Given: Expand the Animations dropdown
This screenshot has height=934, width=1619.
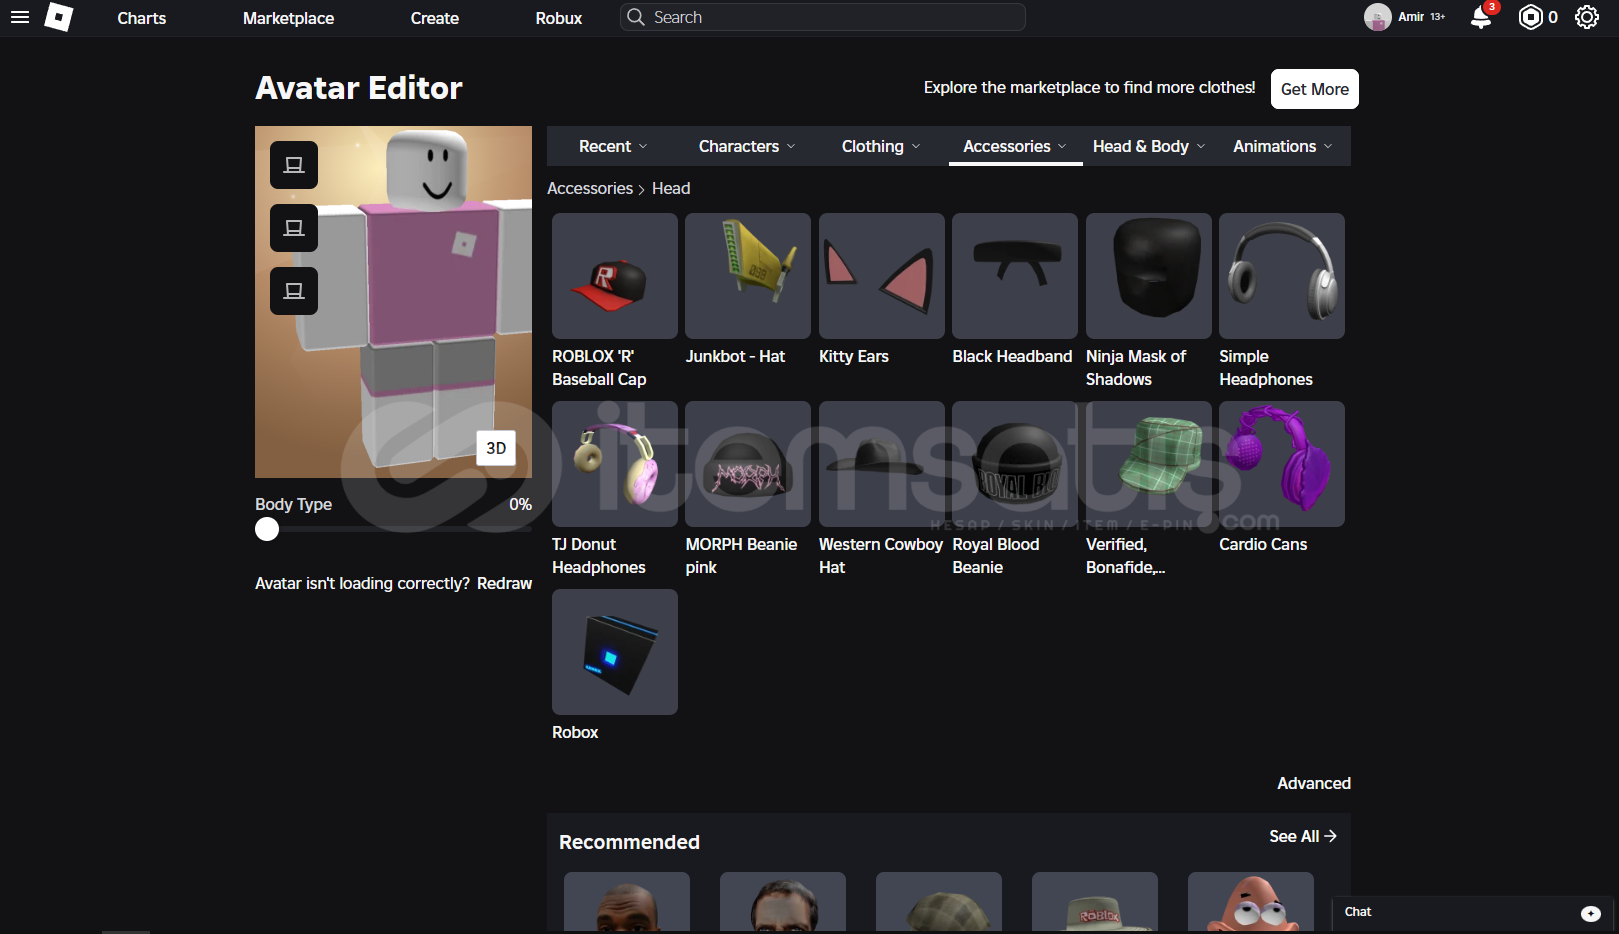Looking at the screenshot, I should click(x=1283, y=146).
